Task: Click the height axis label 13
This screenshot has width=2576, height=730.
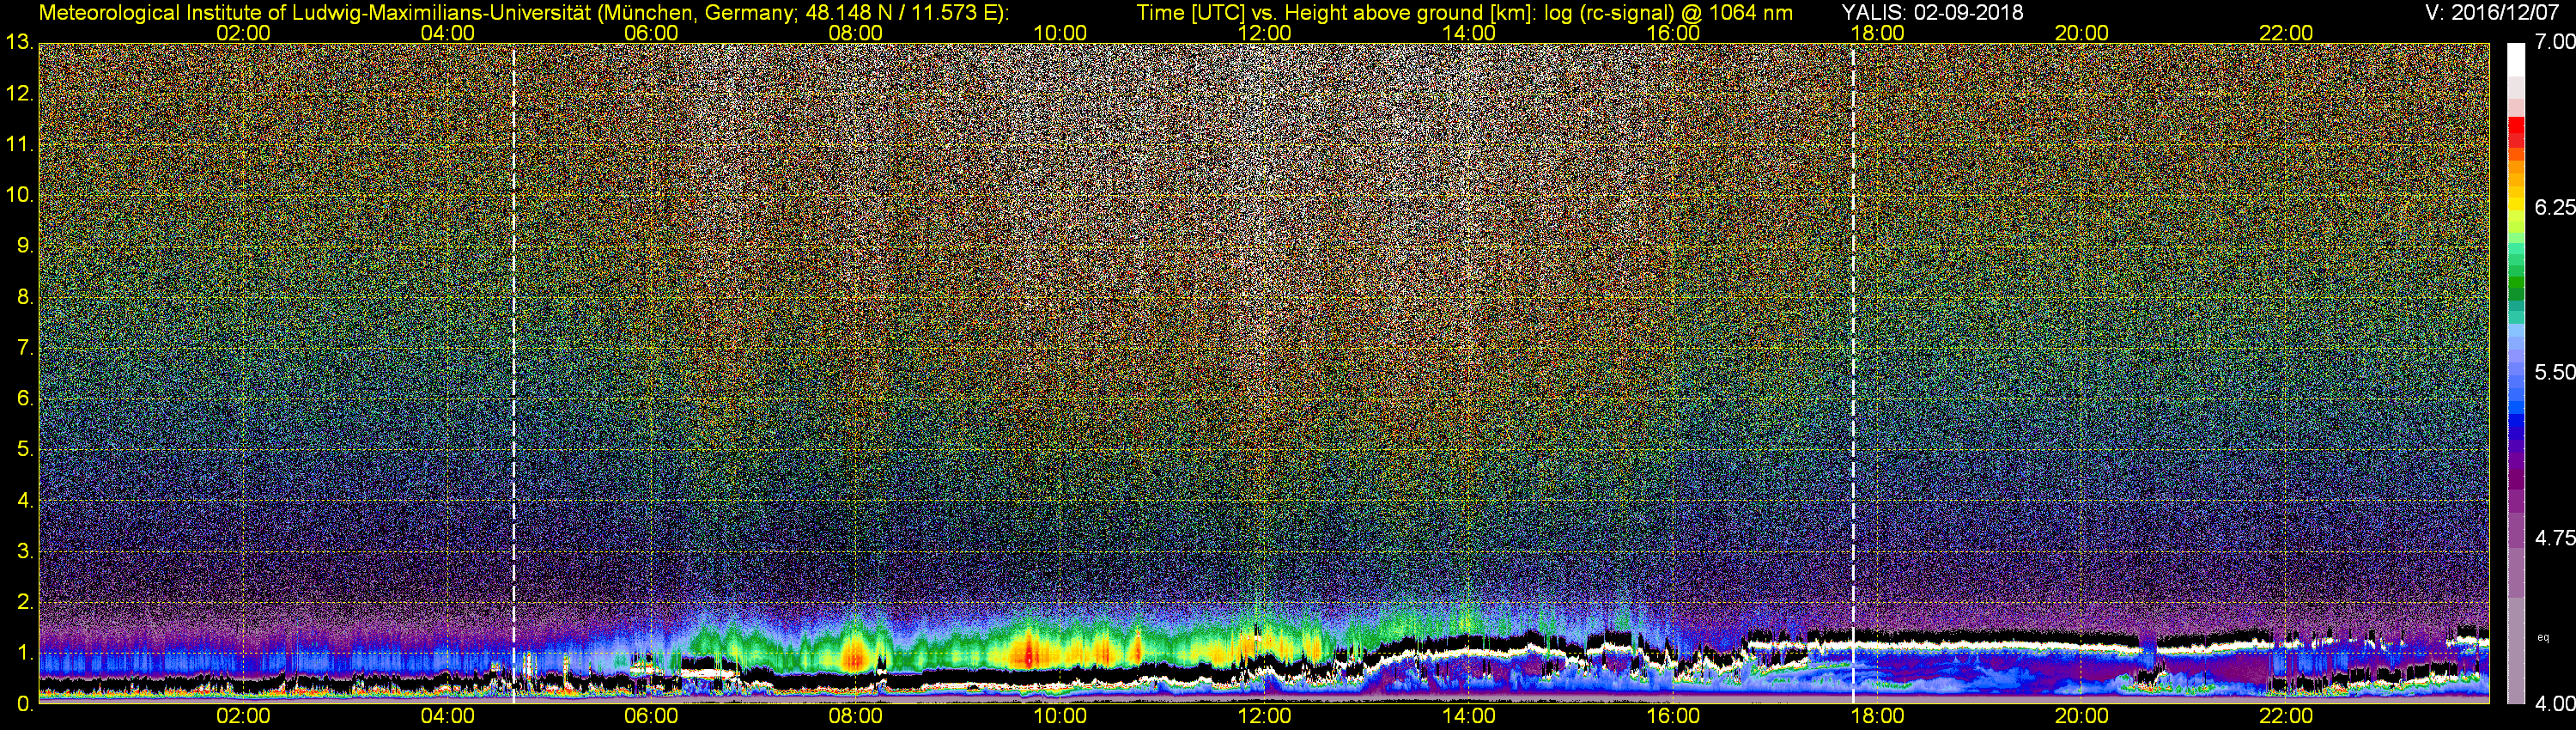Action: (x=19, y=43)
